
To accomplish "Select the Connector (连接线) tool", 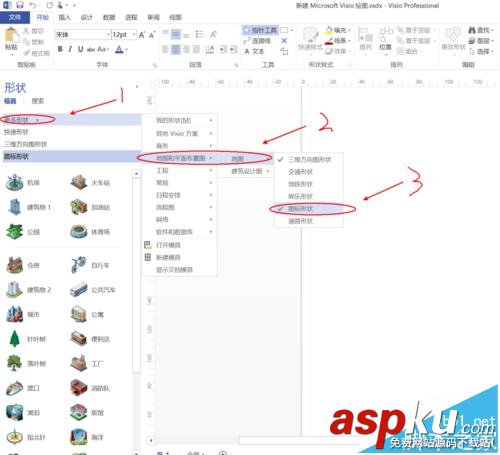I will point(257,41).
